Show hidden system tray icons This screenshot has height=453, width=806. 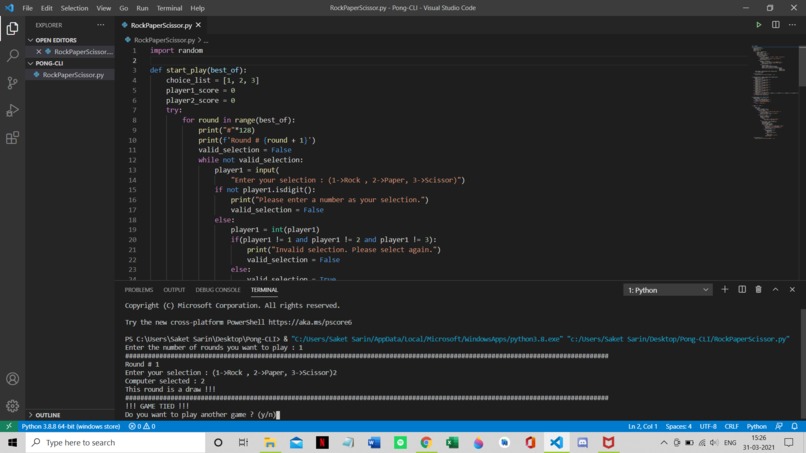[664, 442]
